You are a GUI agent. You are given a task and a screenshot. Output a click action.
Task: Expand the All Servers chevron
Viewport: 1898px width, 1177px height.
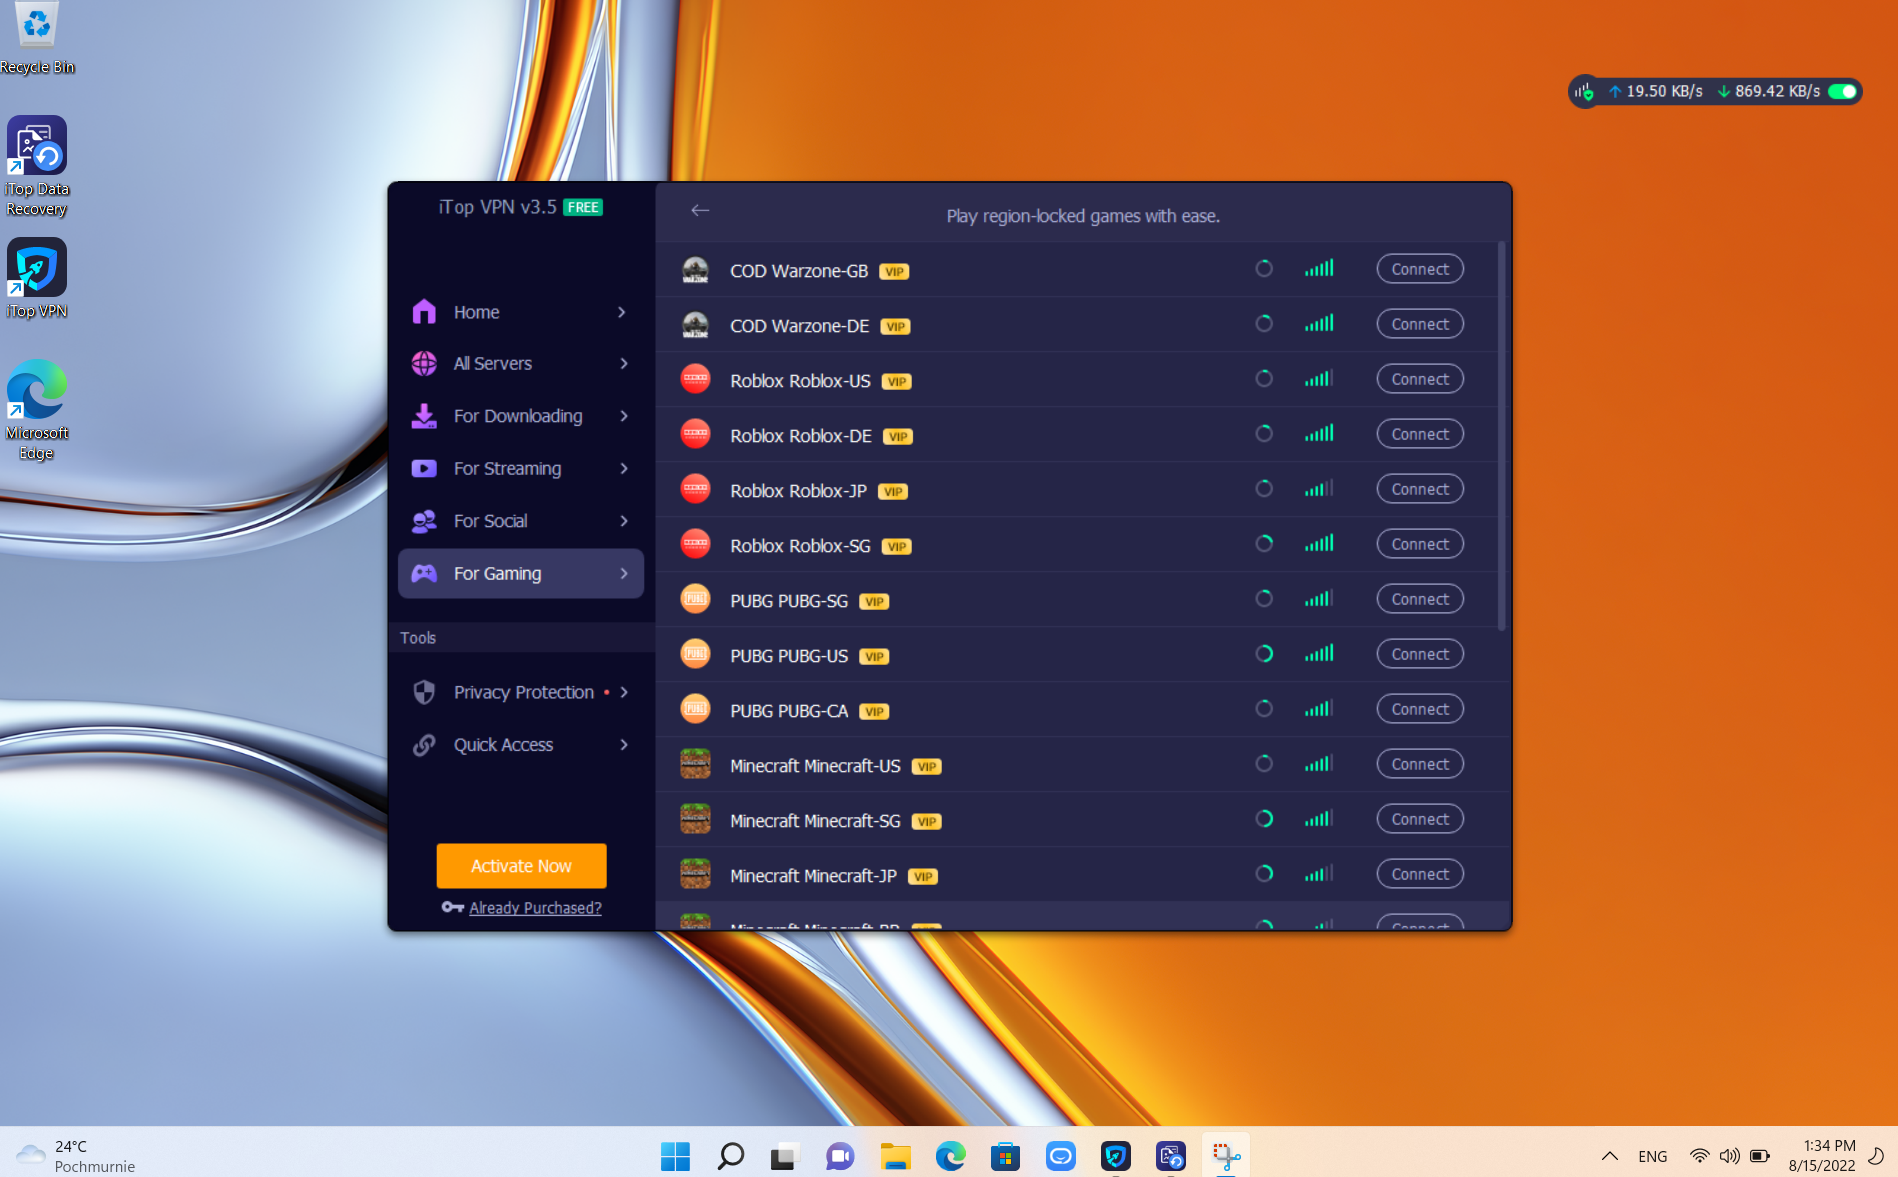tap(624, 364)
